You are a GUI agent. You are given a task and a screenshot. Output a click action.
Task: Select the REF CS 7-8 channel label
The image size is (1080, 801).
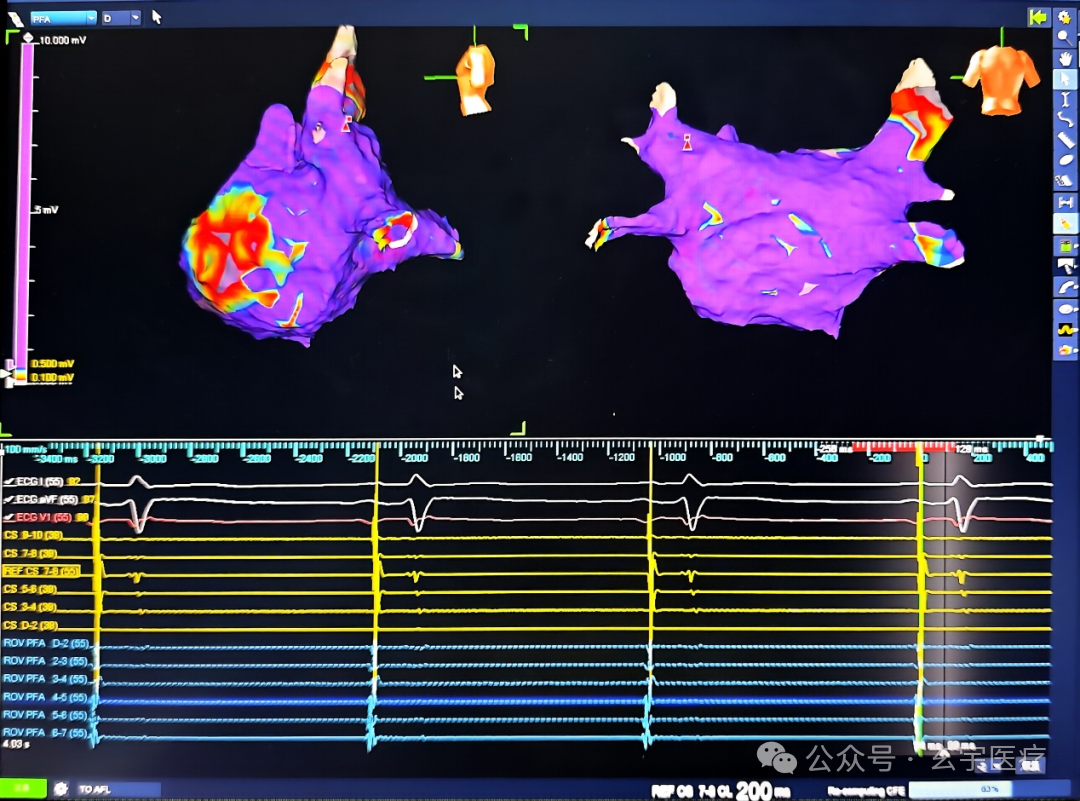click(41, 571)
